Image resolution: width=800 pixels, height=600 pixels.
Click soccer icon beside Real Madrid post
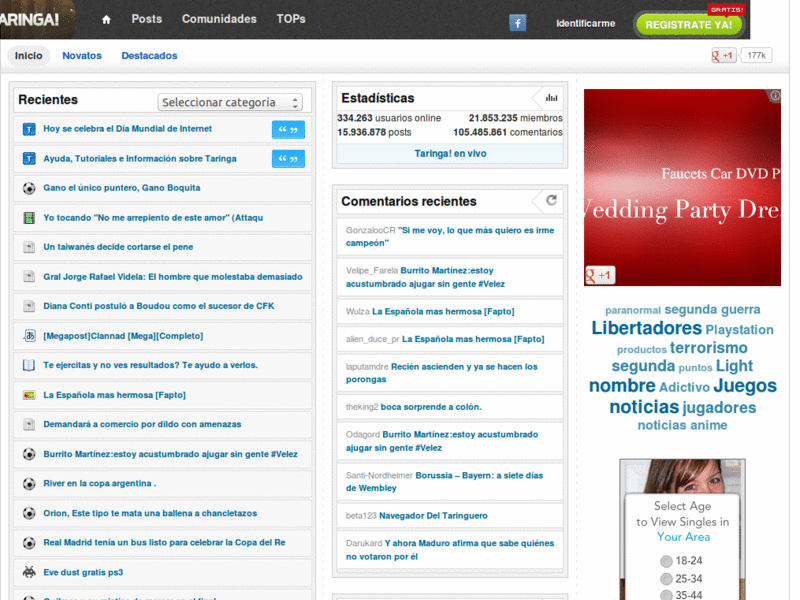(29, 543)
